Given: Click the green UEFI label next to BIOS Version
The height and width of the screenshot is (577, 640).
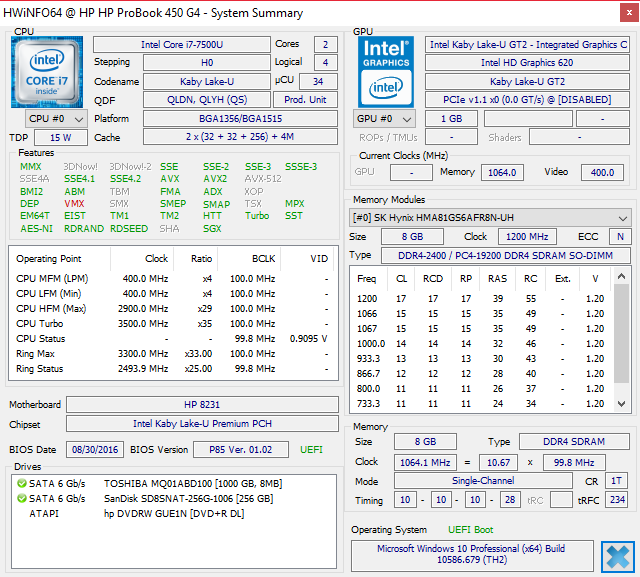Looking at the screenshot, I should [x=311, y=450].
